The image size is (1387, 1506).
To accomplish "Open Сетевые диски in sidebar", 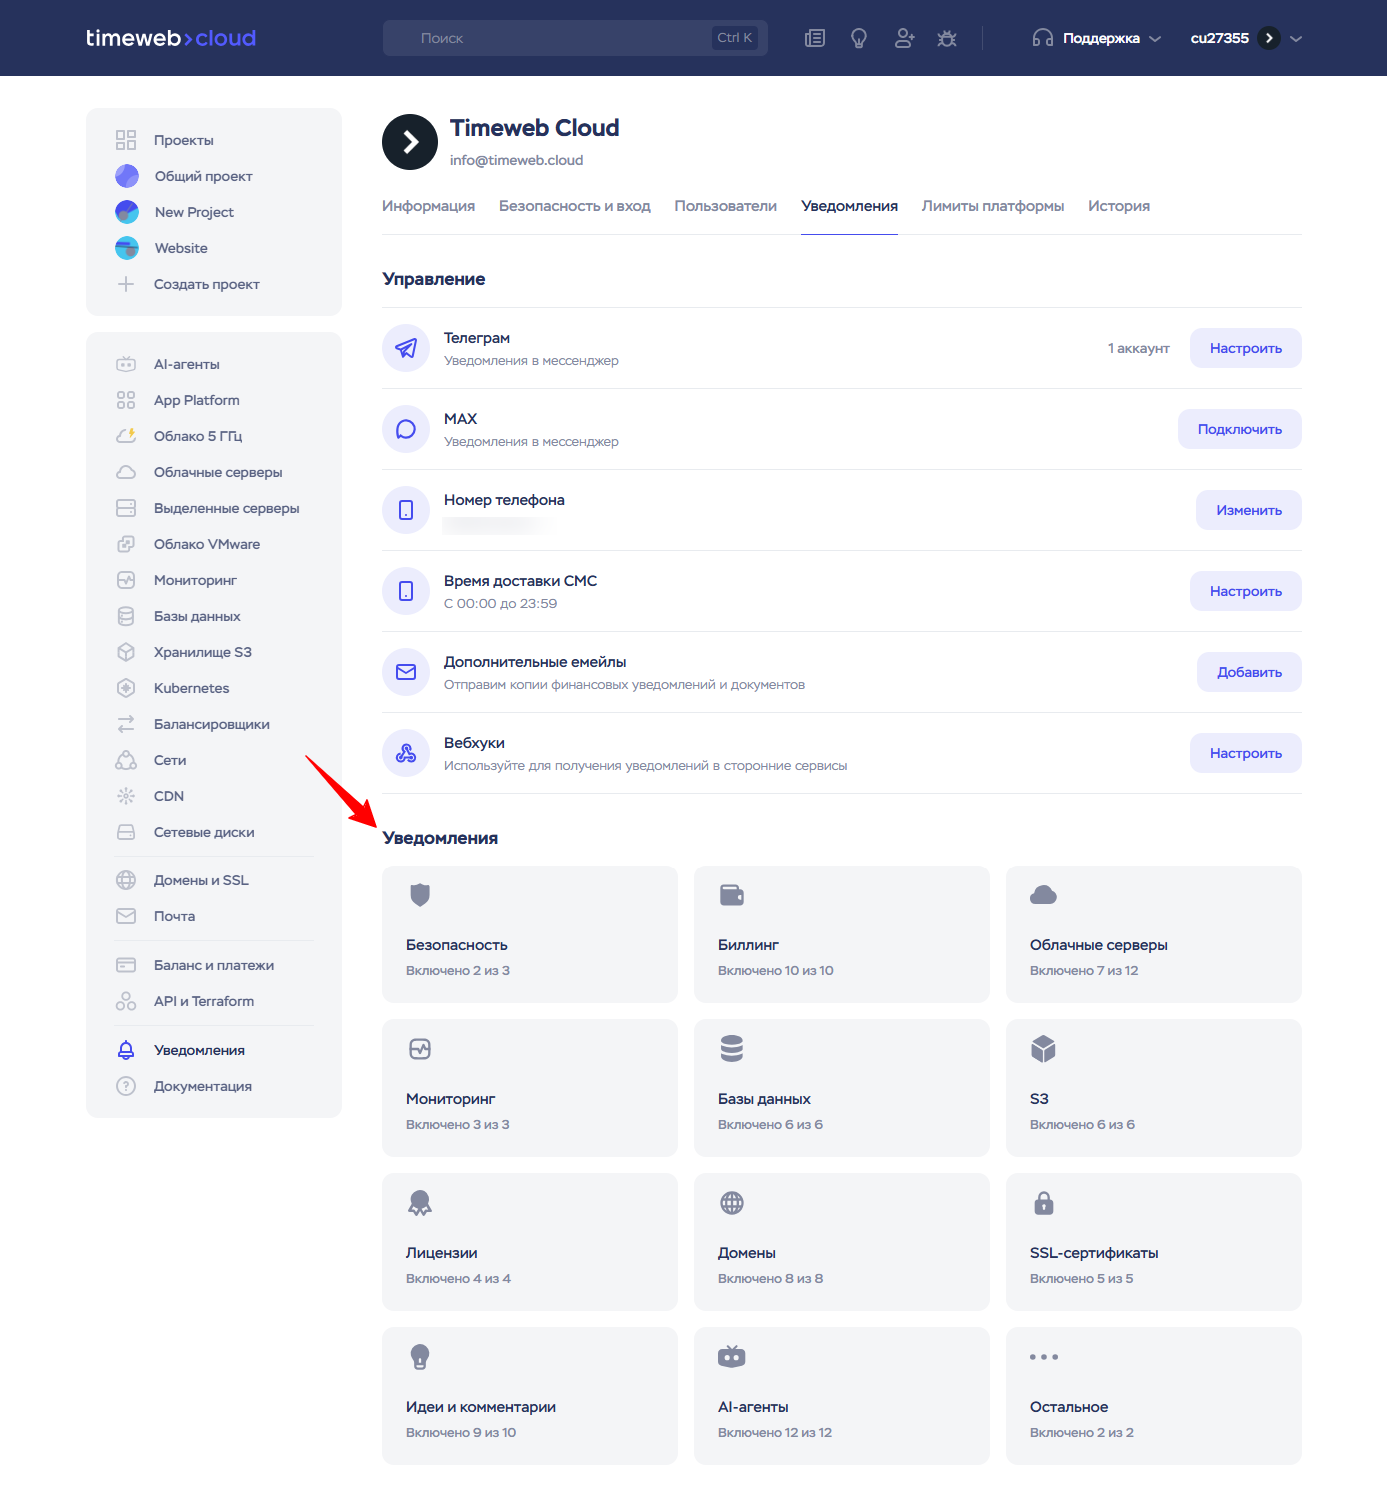I will point(204,832).
